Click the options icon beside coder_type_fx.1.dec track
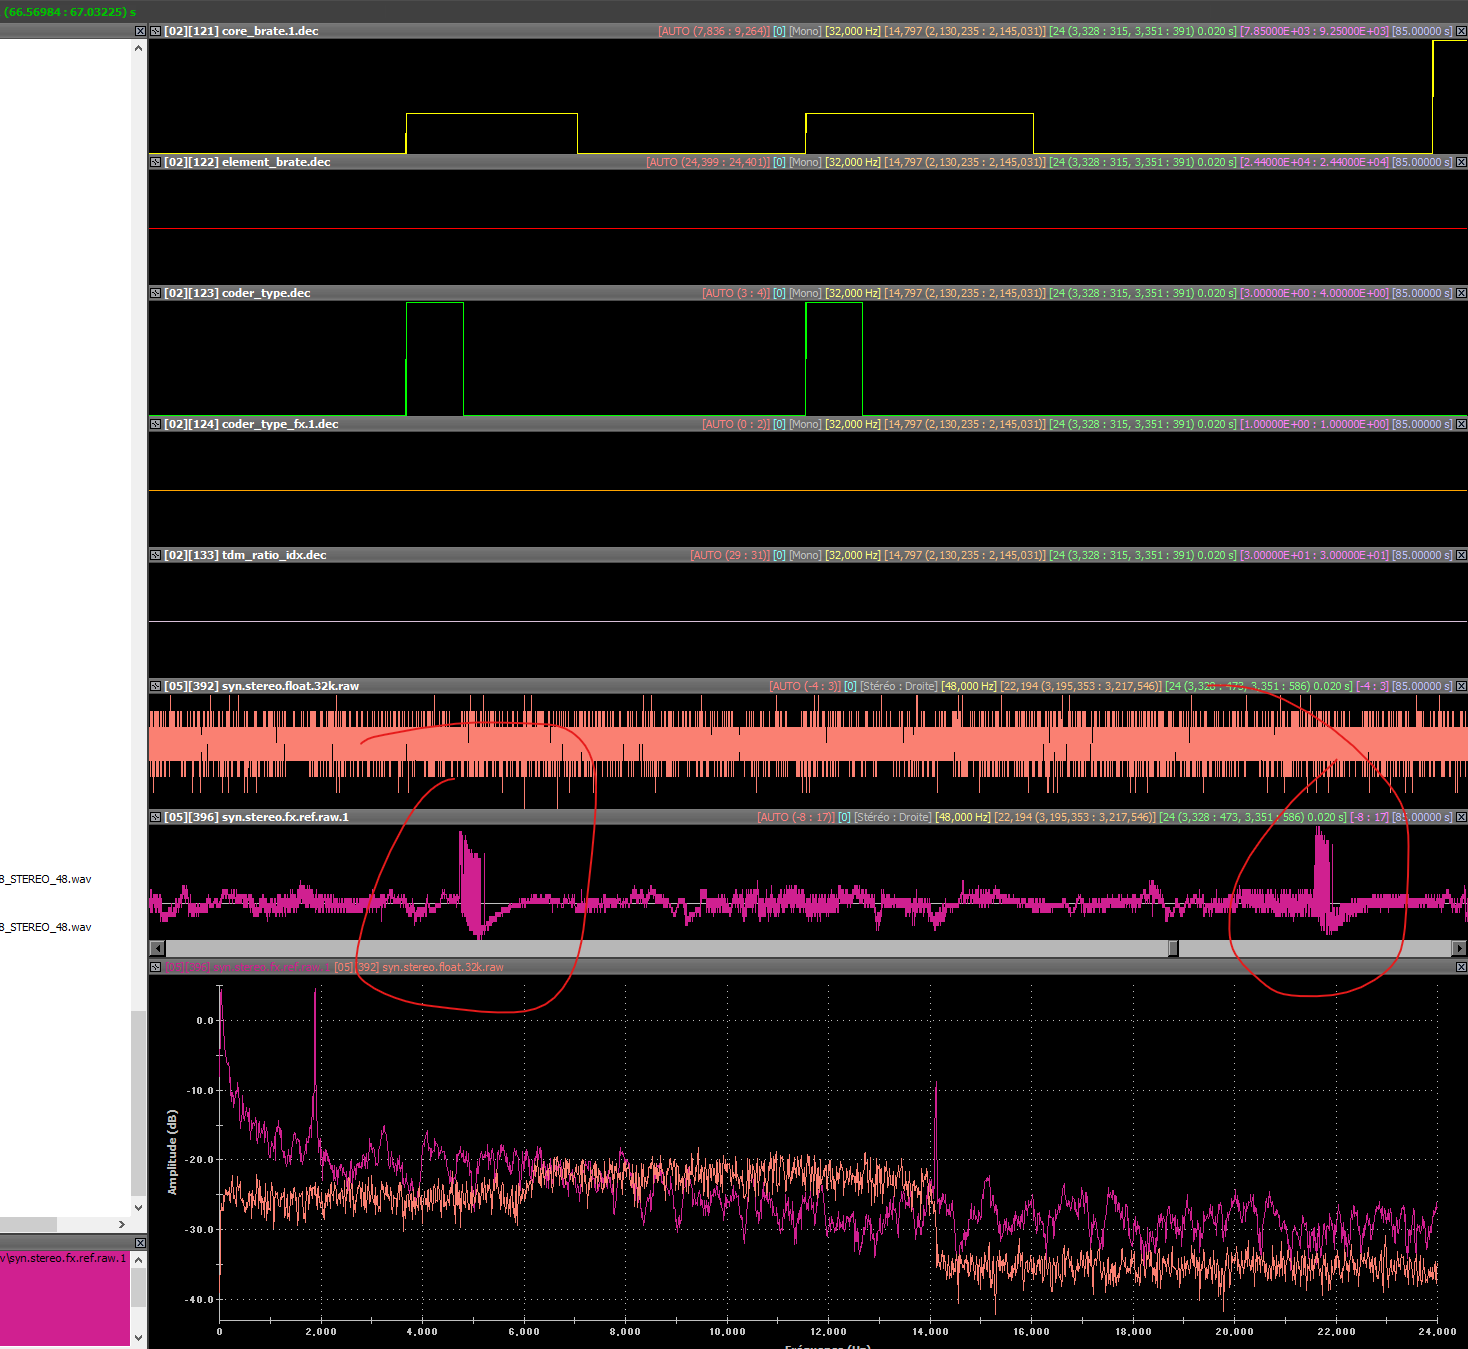 point(155,424)
